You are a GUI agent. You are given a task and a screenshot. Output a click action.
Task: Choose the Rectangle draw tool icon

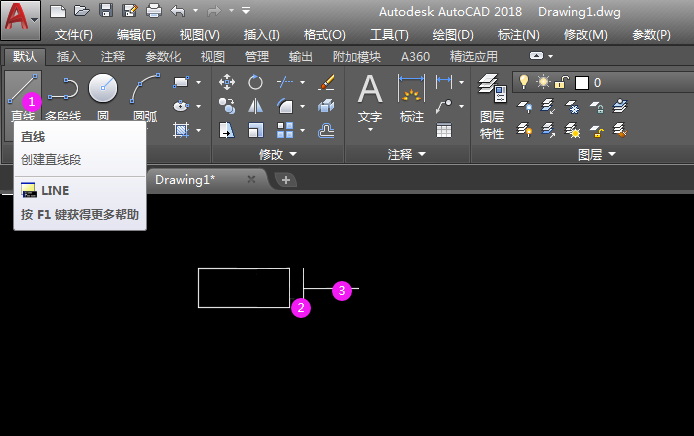pyautogui.click(x=181, y=82)
